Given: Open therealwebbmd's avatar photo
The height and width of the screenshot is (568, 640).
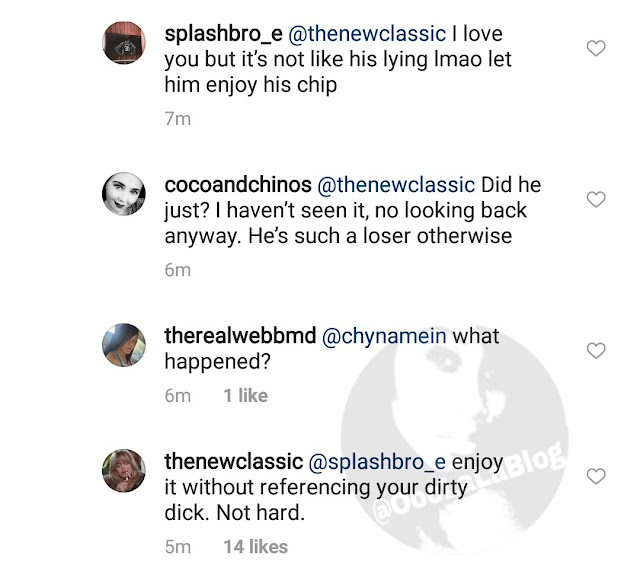Looking at the screenshot, I should point(127,346).
